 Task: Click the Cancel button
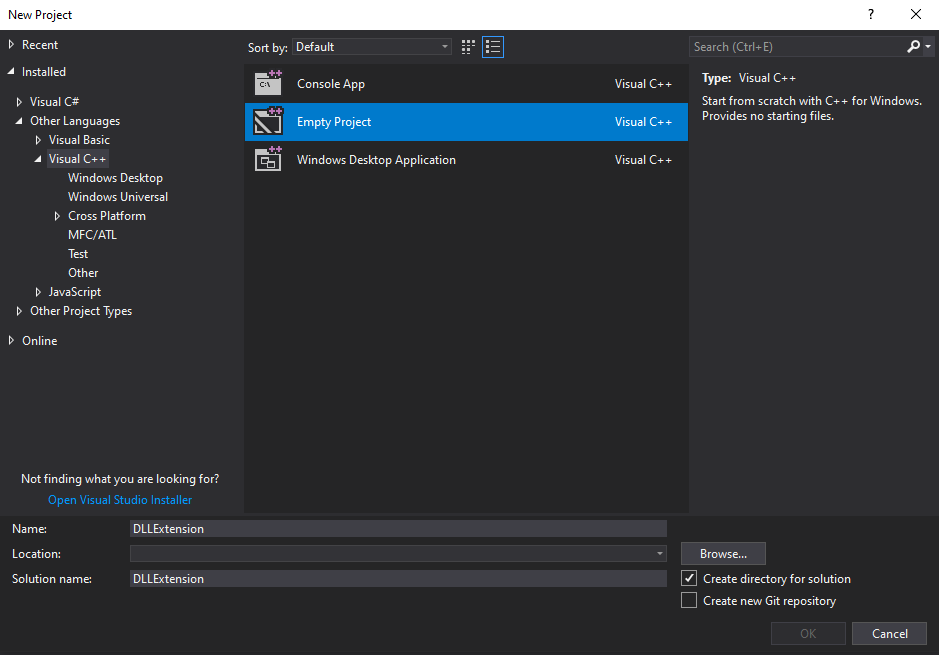889,633
